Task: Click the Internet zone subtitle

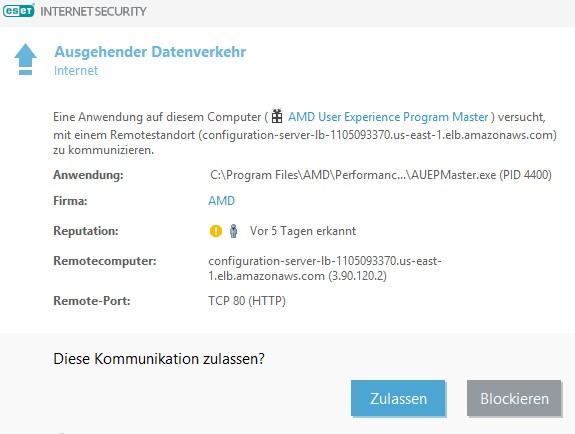Action: click(76, 70)
